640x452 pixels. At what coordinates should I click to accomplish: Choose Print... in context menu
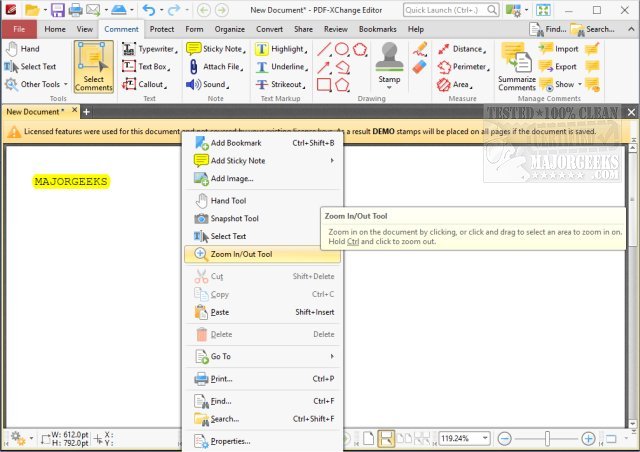pos(262,379)
